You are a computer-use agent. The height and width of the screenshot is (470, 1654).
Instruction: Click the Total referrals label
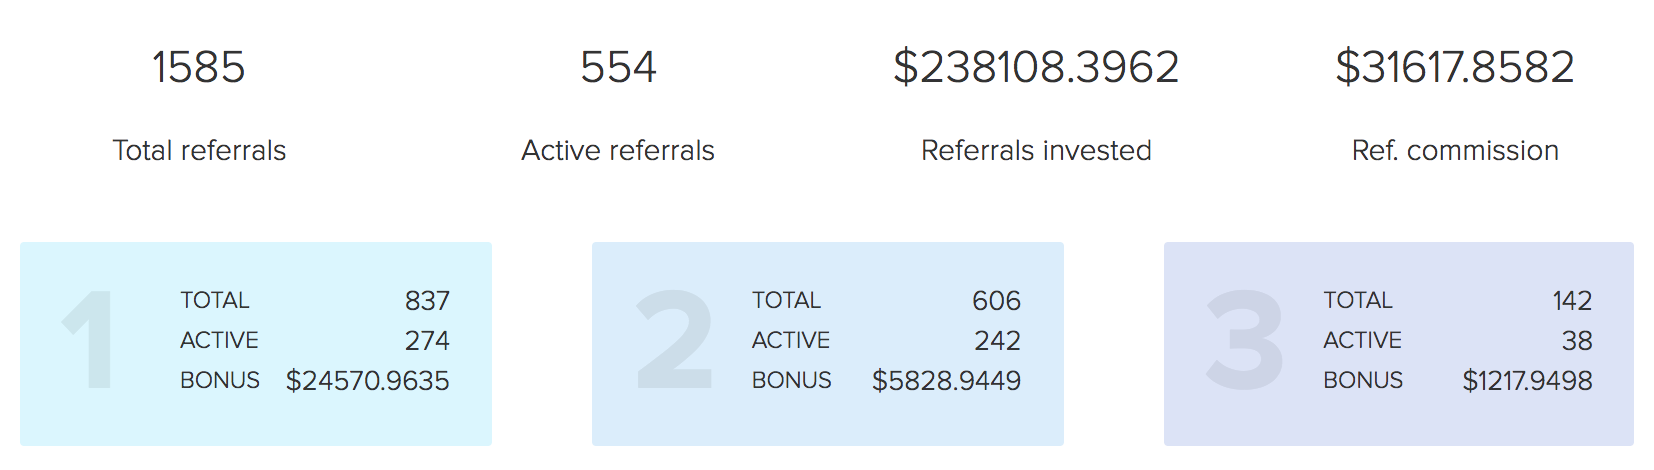[x=199, y=150]
